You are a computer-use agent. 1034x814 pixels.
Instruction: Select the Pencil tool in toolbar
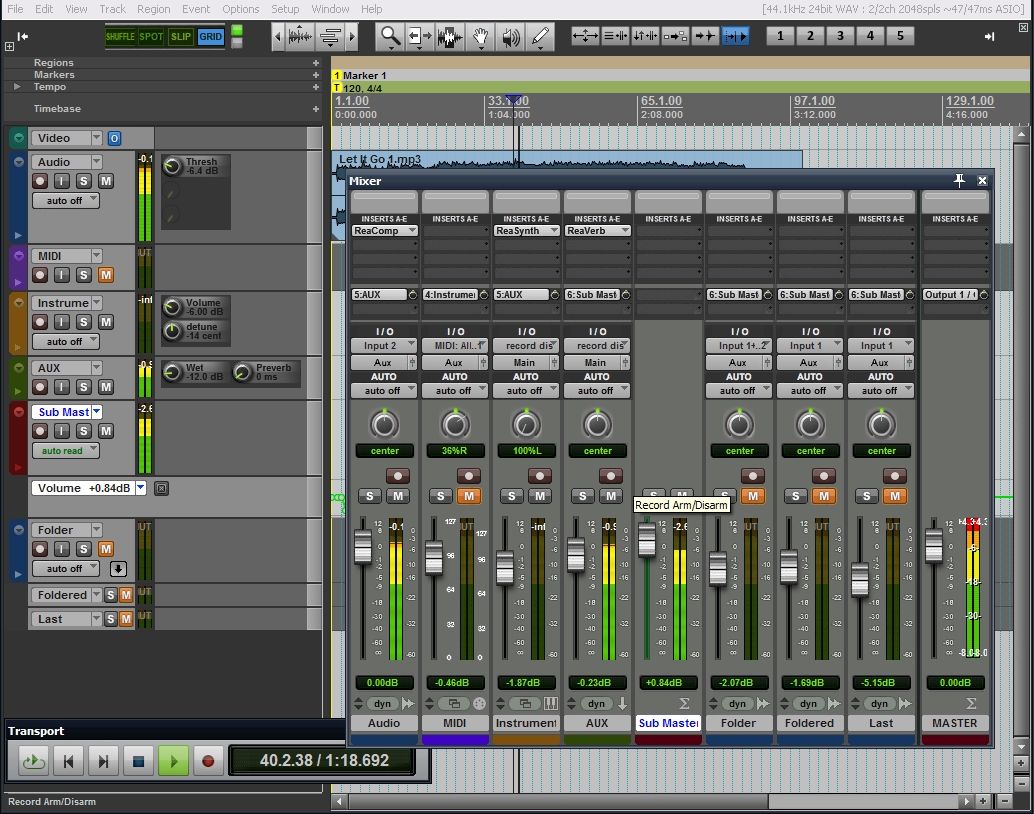coord(540,38)
